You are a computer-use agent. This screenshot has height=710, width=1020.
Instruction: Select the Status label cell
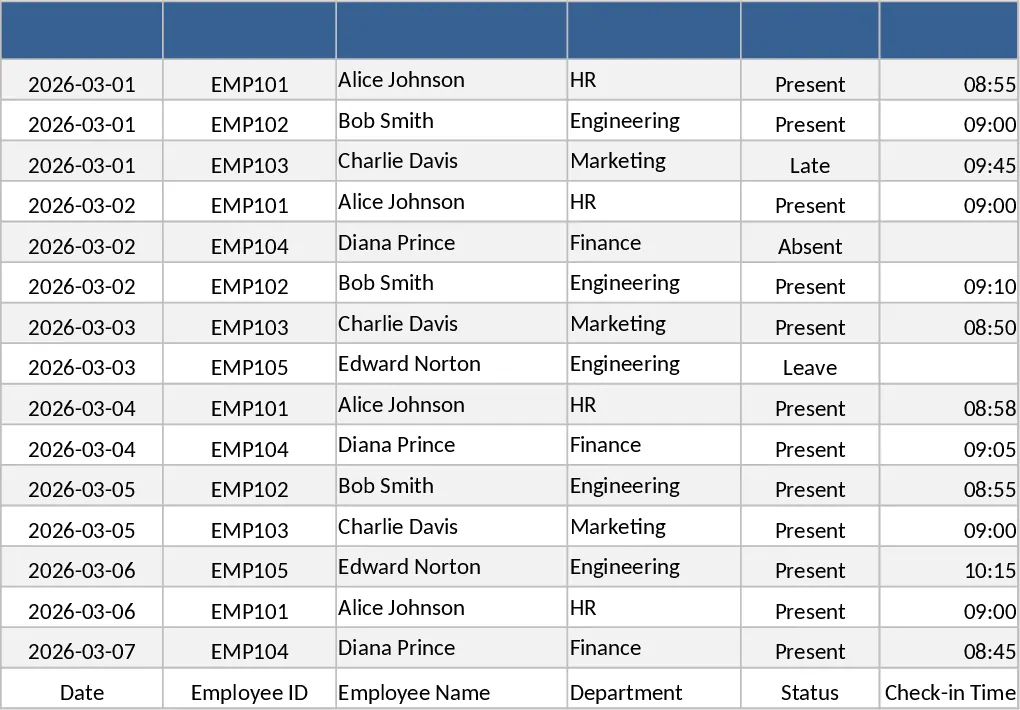pos(810,689)
